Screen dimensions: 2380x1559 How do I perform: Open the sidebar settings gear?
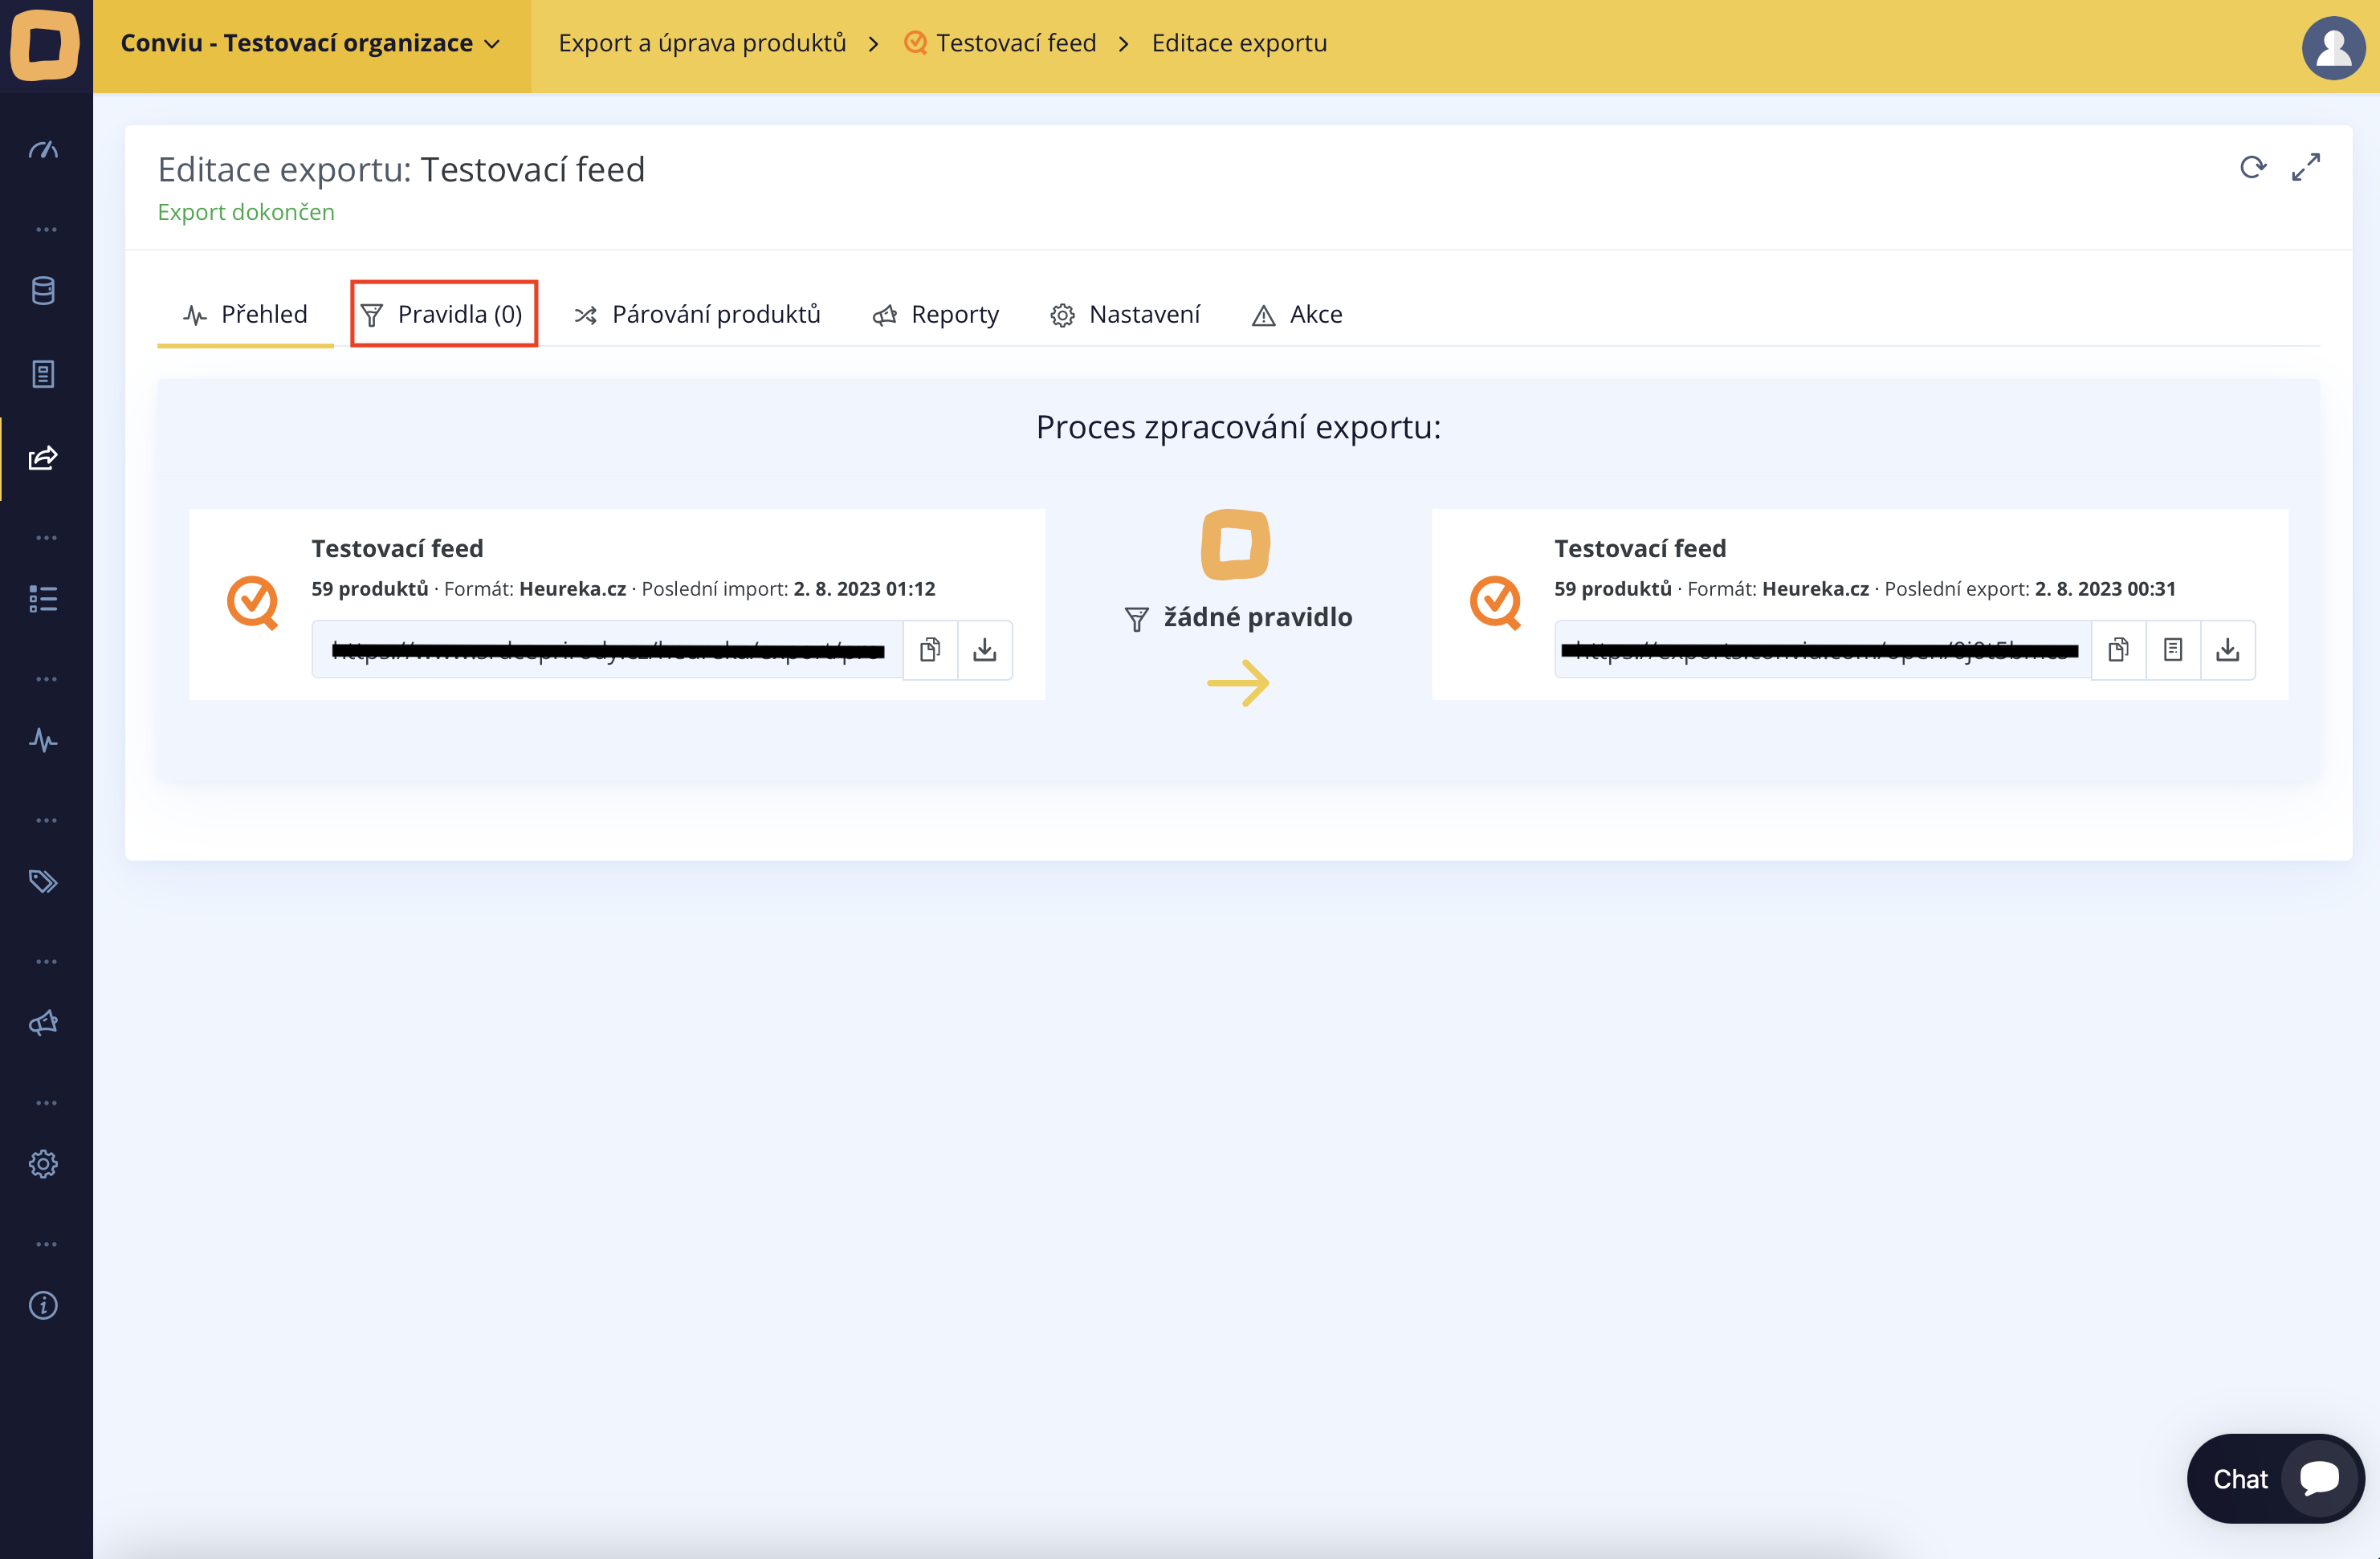[x=43, y=1163]
